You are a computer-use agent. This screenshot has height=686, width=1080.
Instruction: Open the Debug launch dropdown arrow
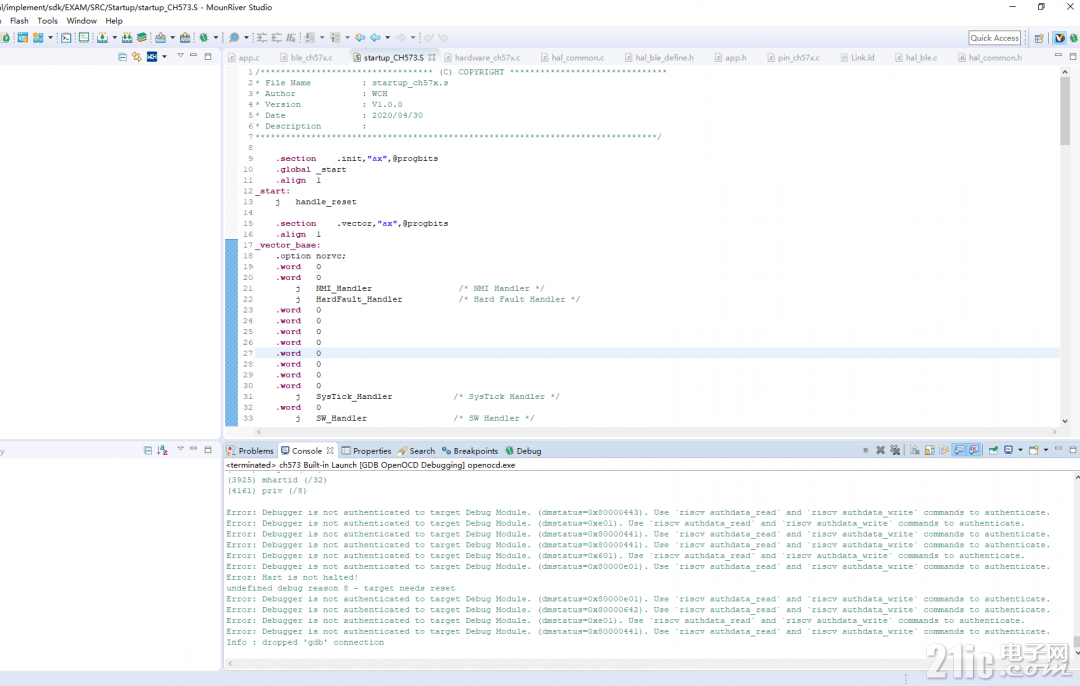click(216, 38)
